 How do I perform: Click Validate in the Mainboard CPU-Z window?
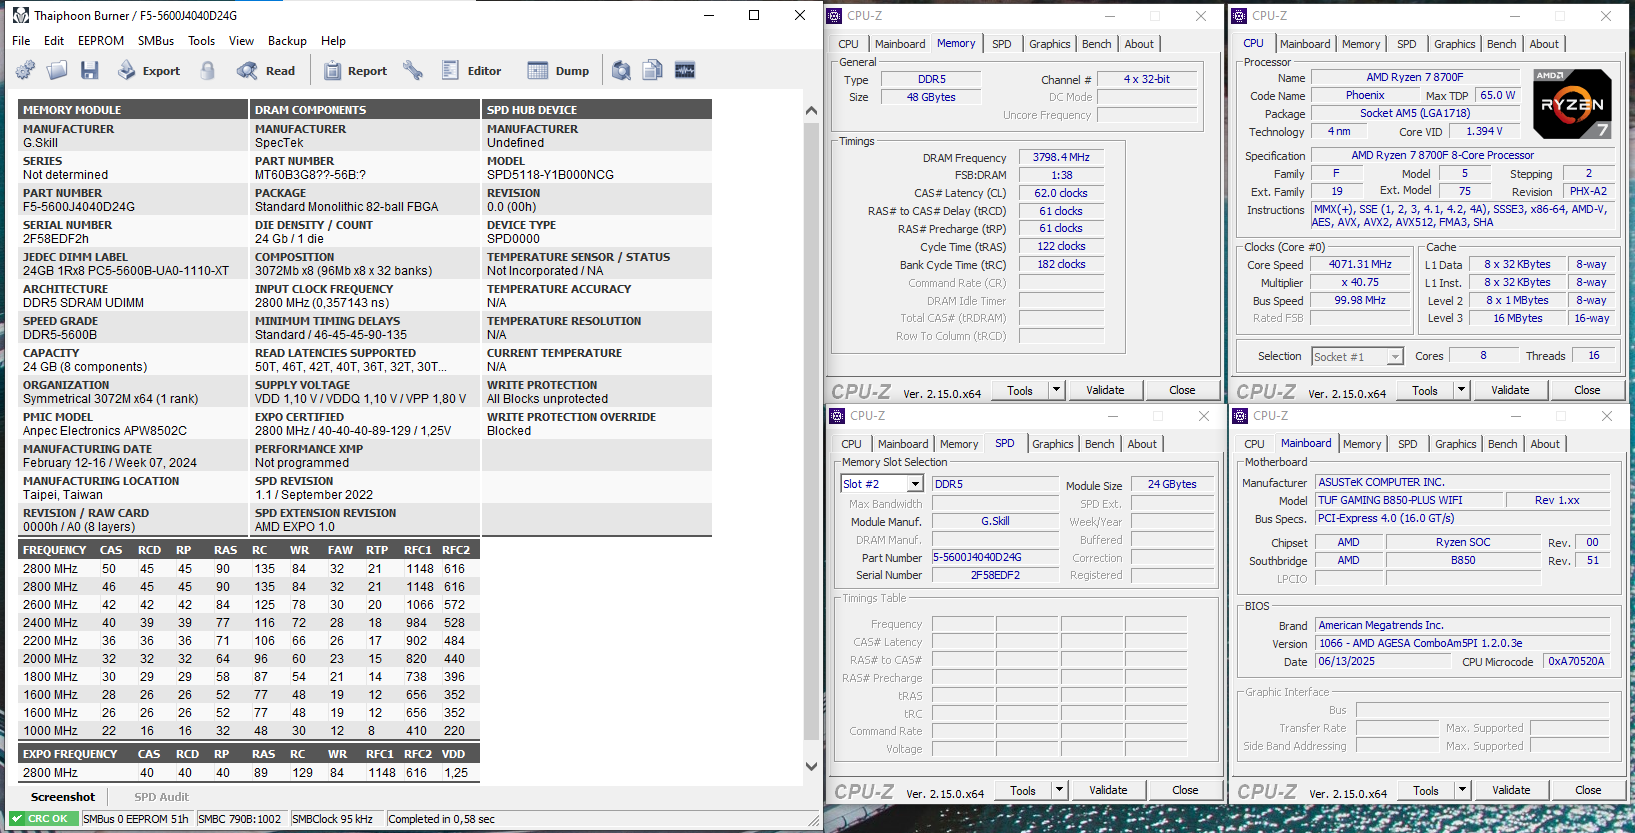pos(1510,790)
